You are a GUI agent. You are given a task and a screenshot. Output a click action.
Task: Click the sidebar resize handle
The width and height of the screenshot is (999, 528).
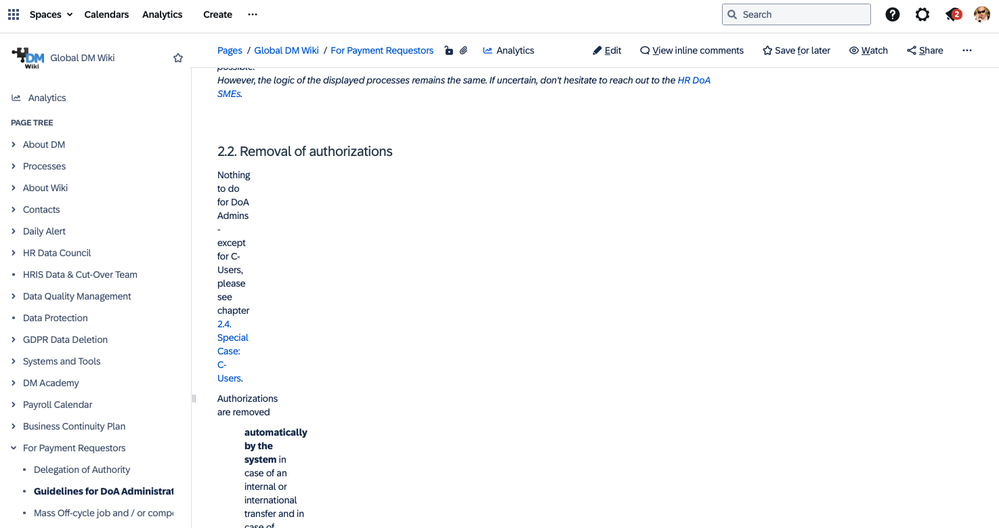pyautogui.click(x=194, y=399)
